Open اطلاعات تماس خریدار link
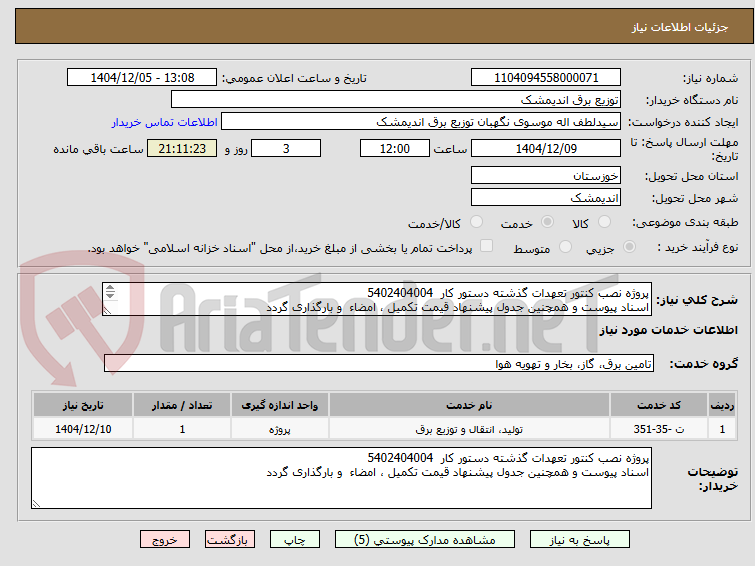 165,122
